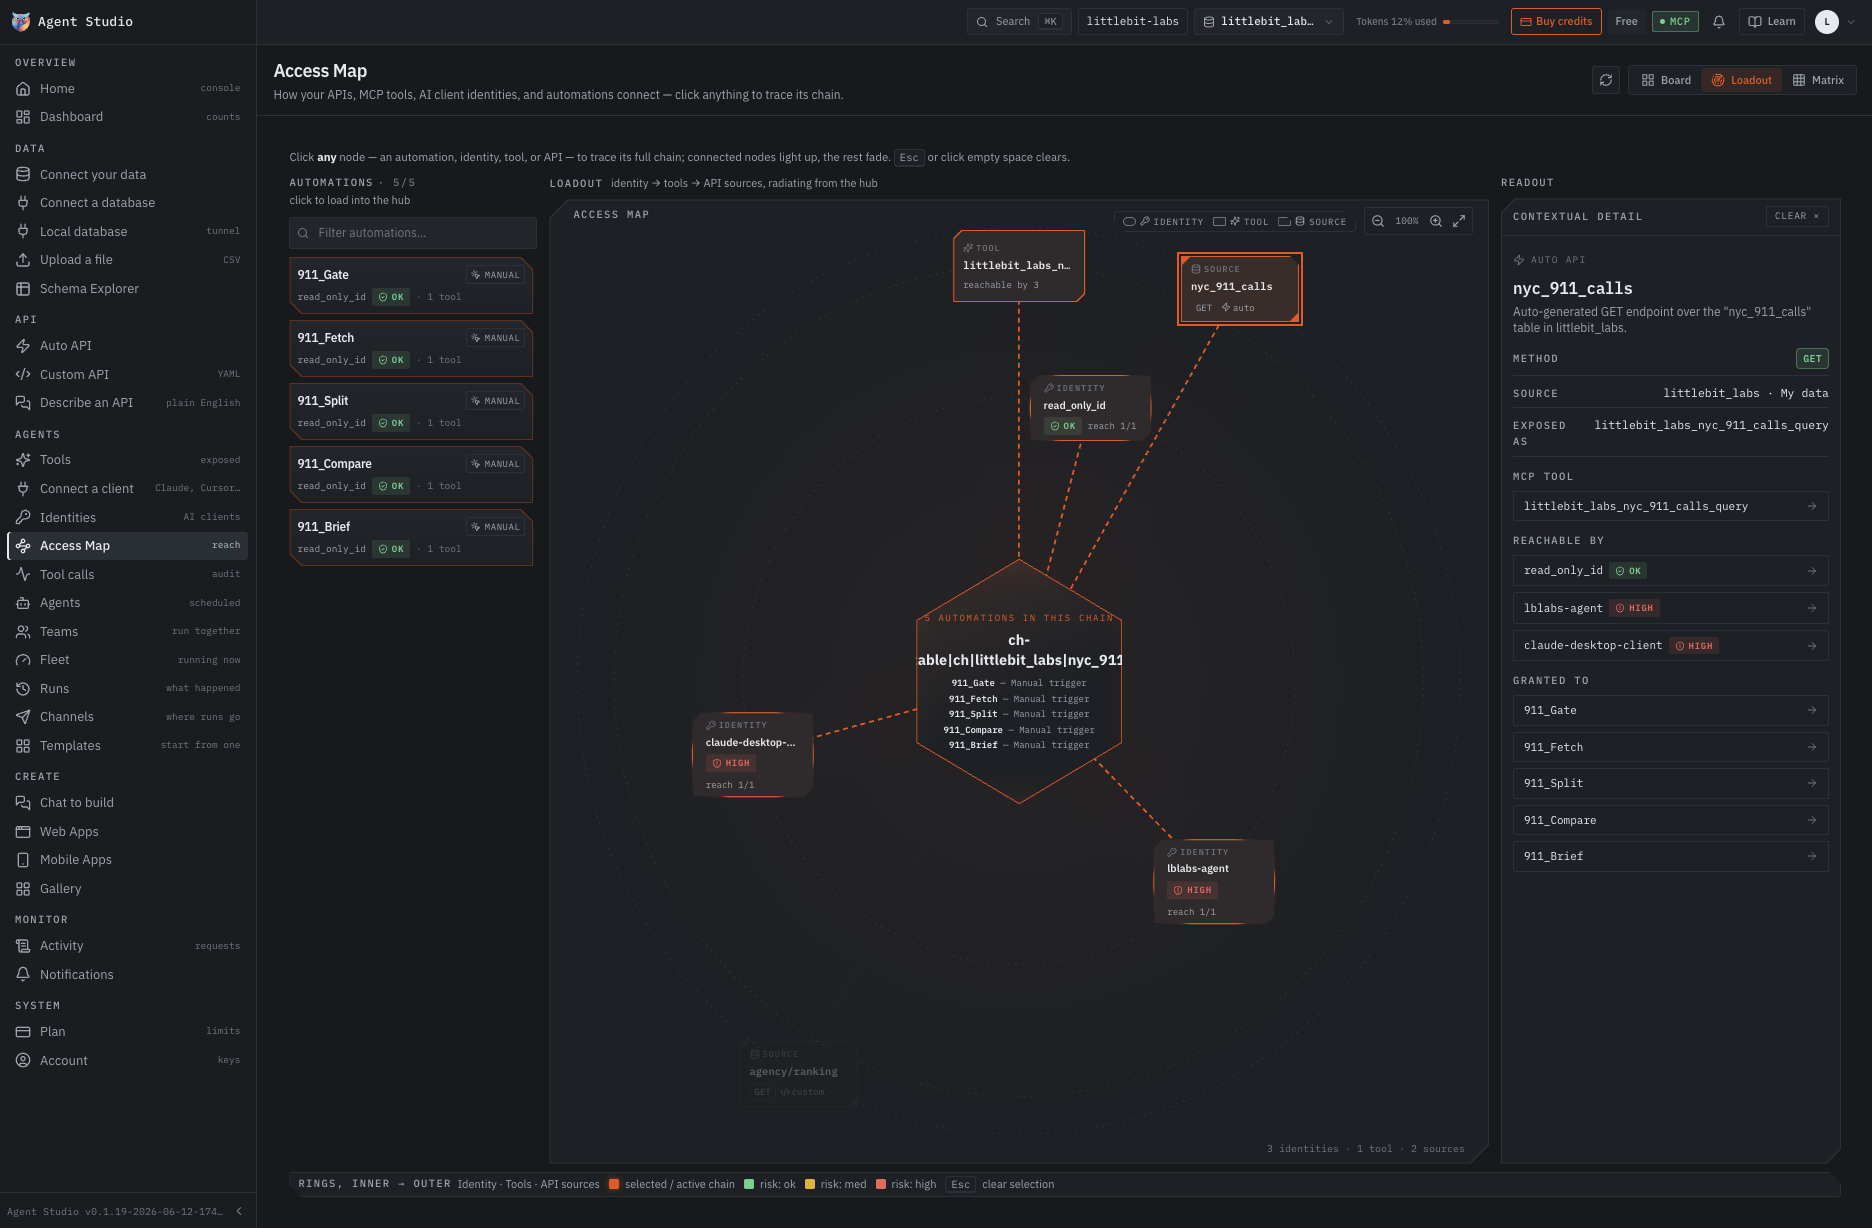Click the Buy credits button

1556,21
